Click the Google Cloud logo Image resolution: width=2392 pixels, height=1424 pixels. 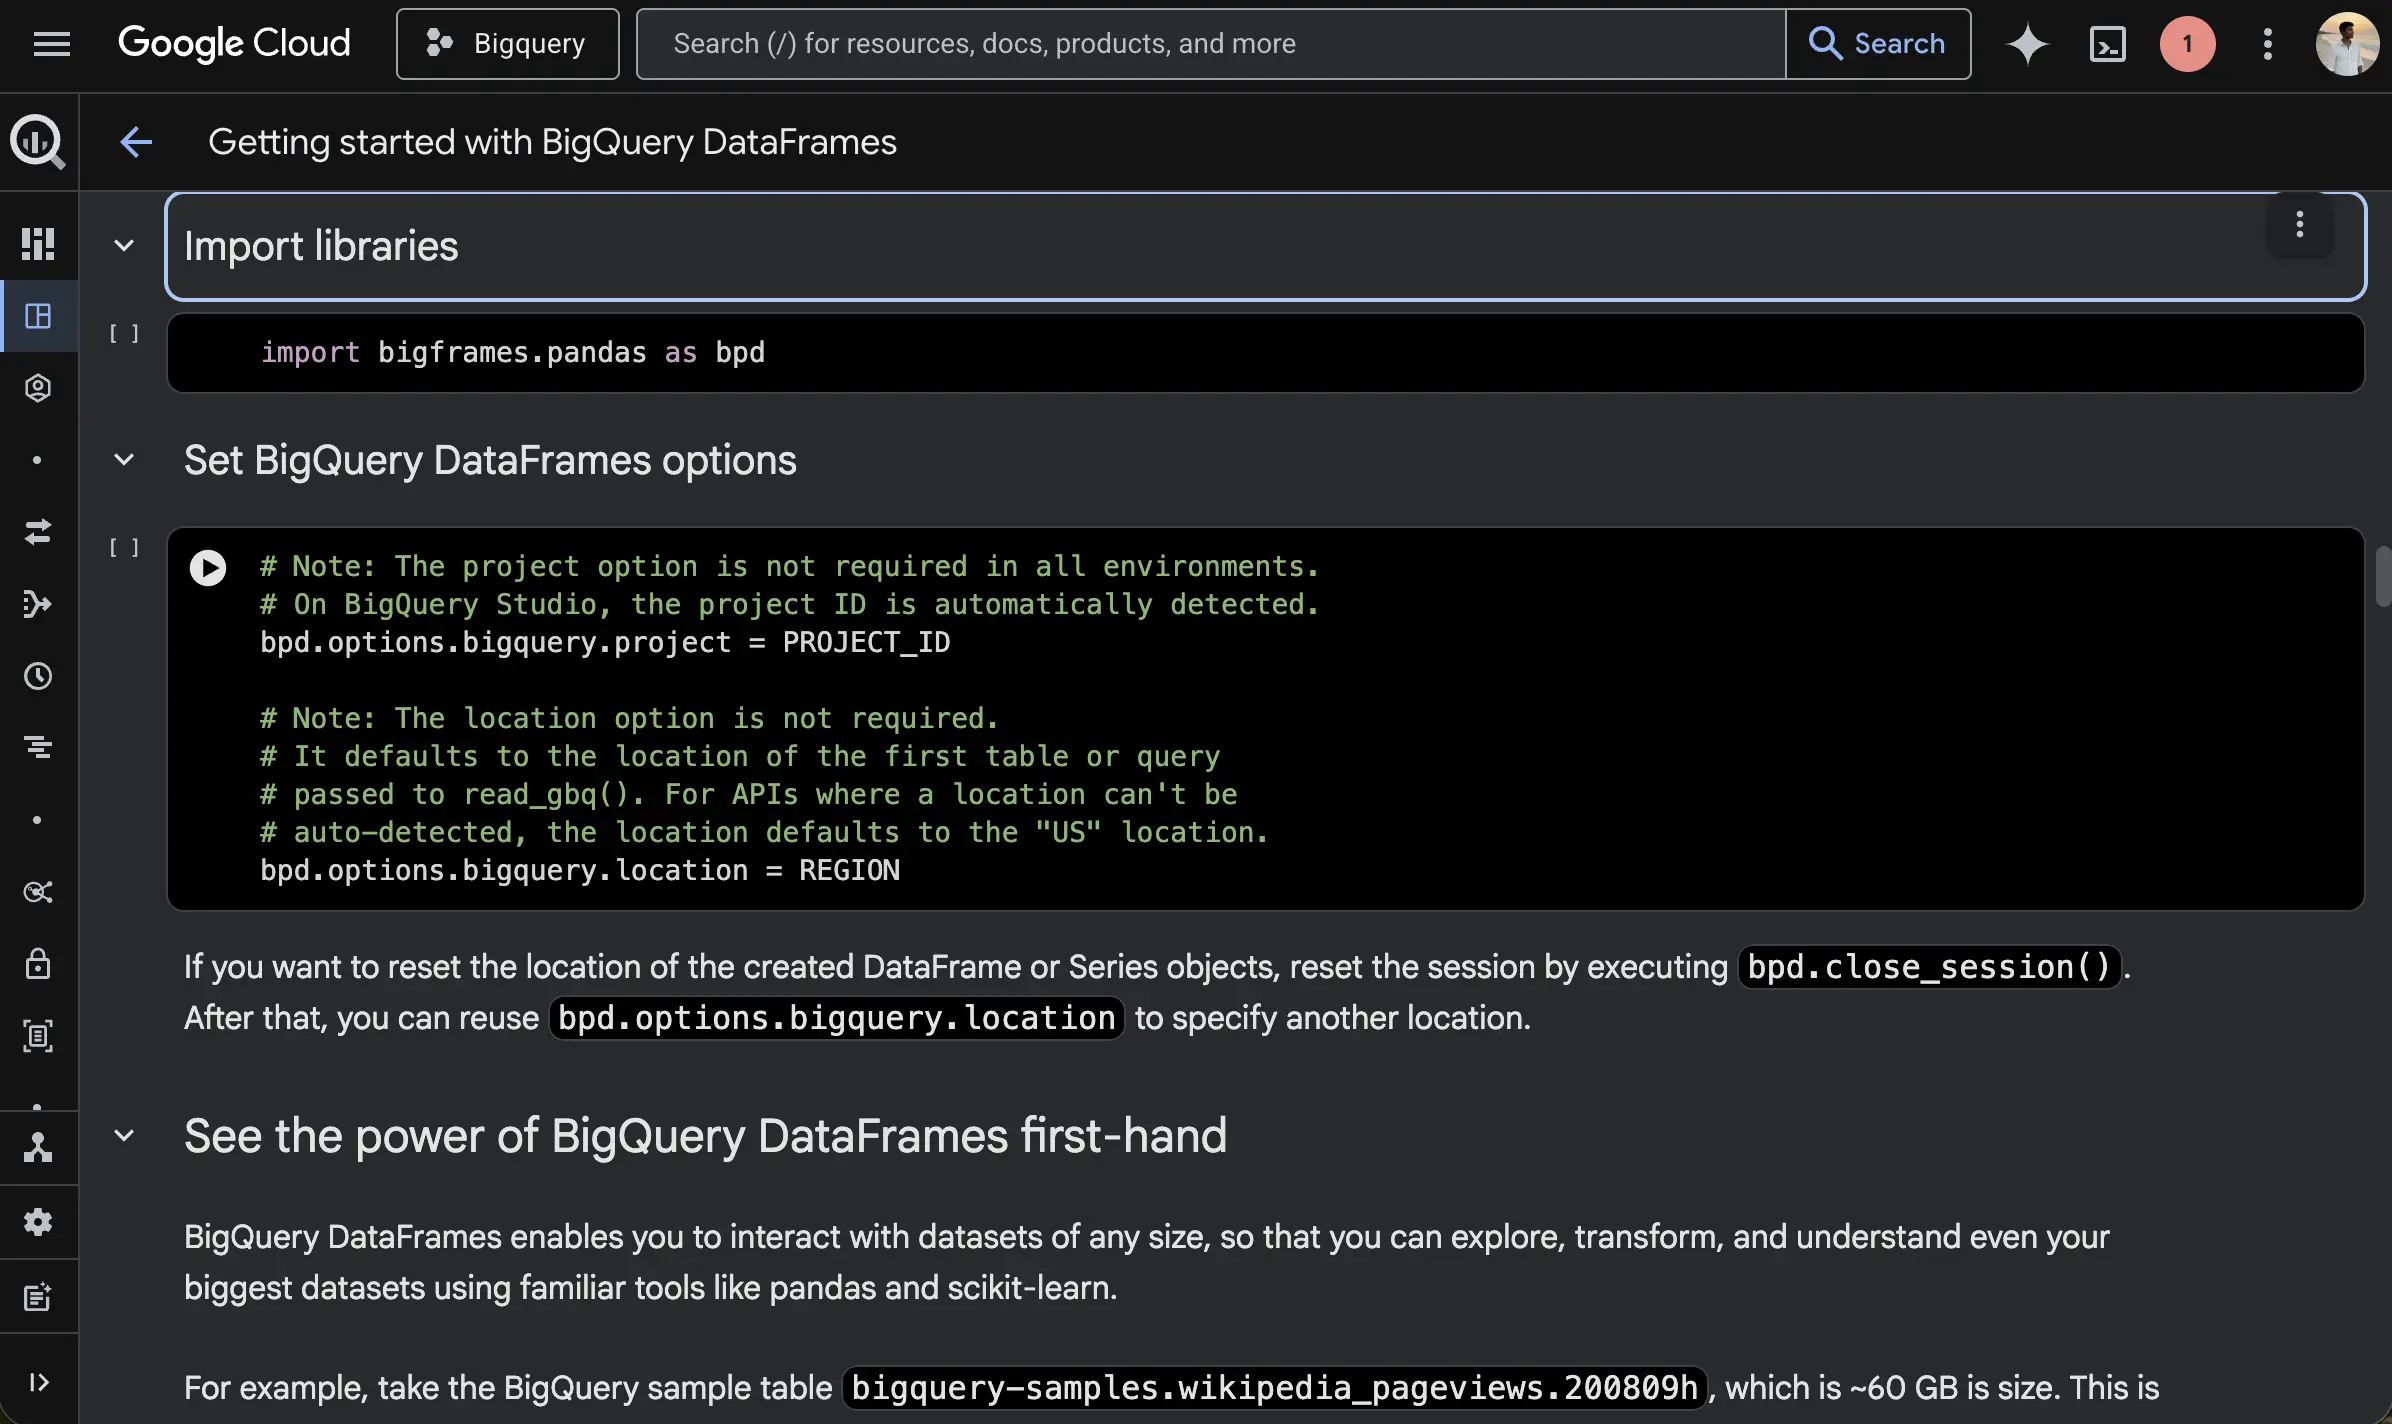click(x=234, y=44)
